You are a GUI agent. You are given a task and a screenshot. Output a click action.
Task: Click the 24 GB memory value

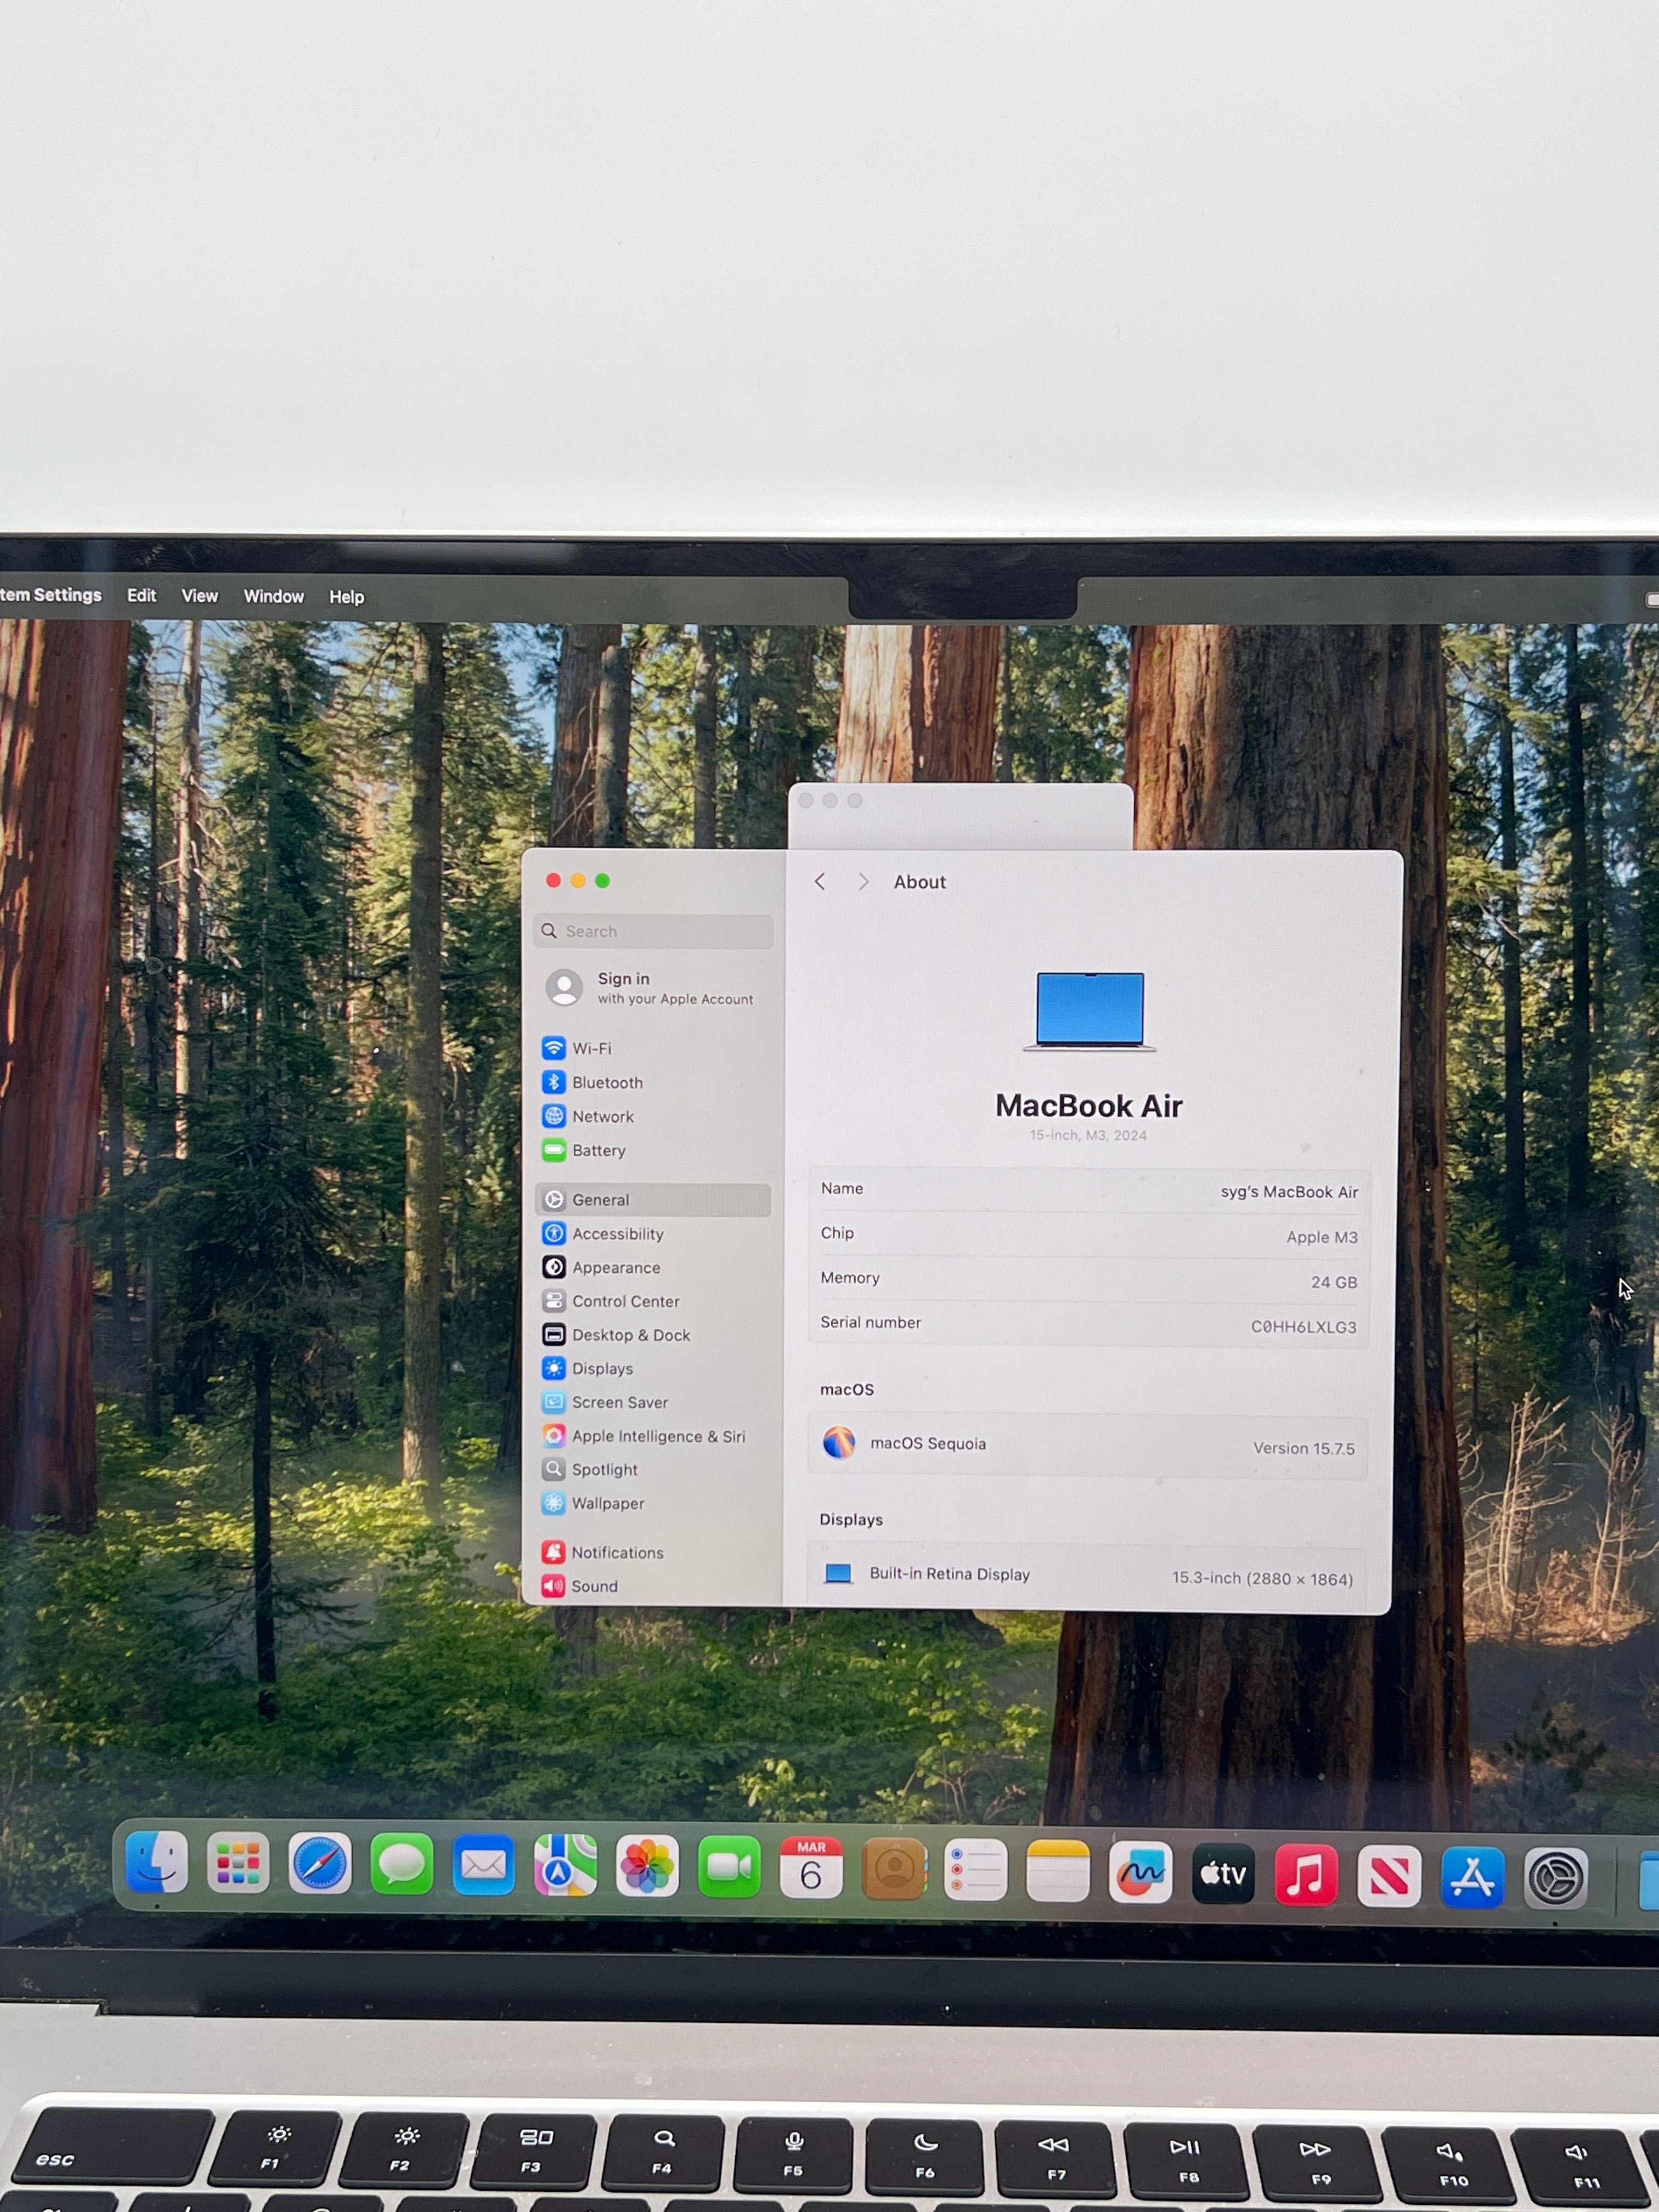(1333, 1282)
